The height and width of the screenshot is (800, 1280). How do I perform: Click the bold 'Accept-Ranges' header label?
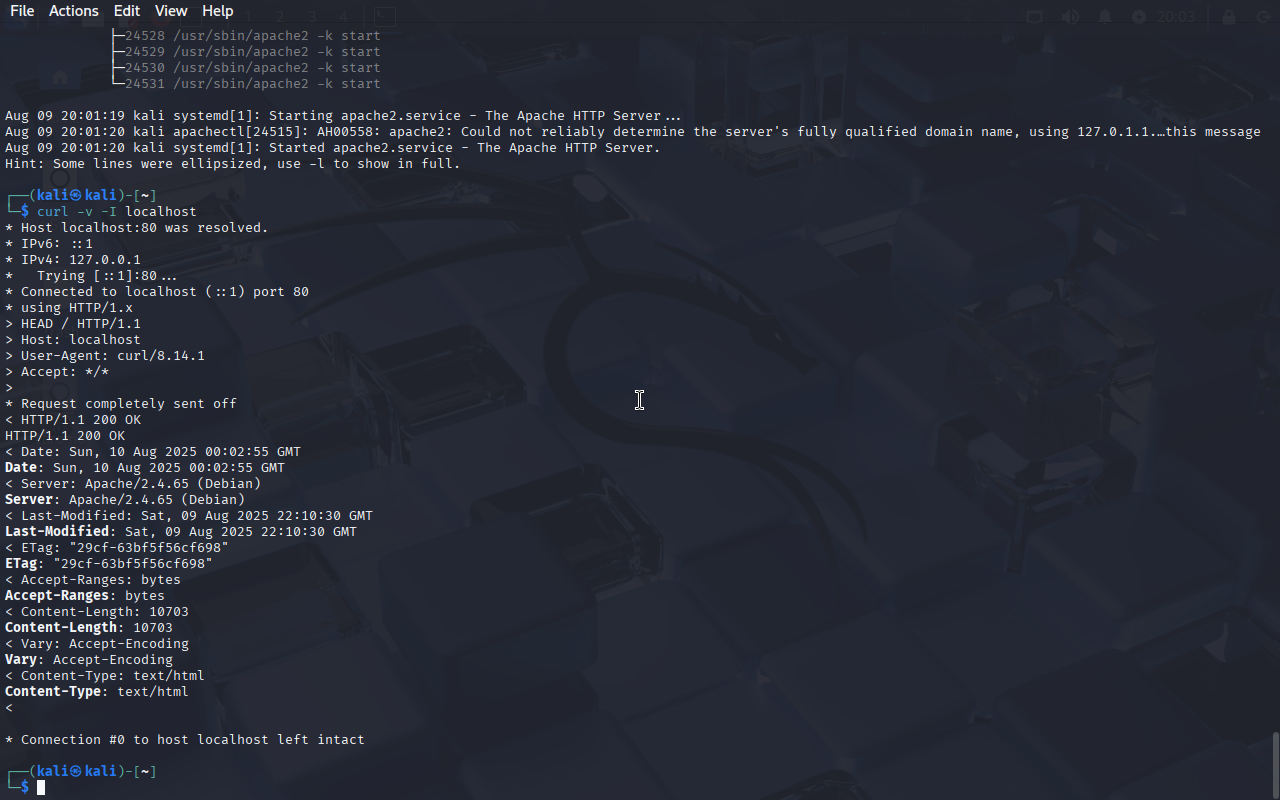point(57,596)
